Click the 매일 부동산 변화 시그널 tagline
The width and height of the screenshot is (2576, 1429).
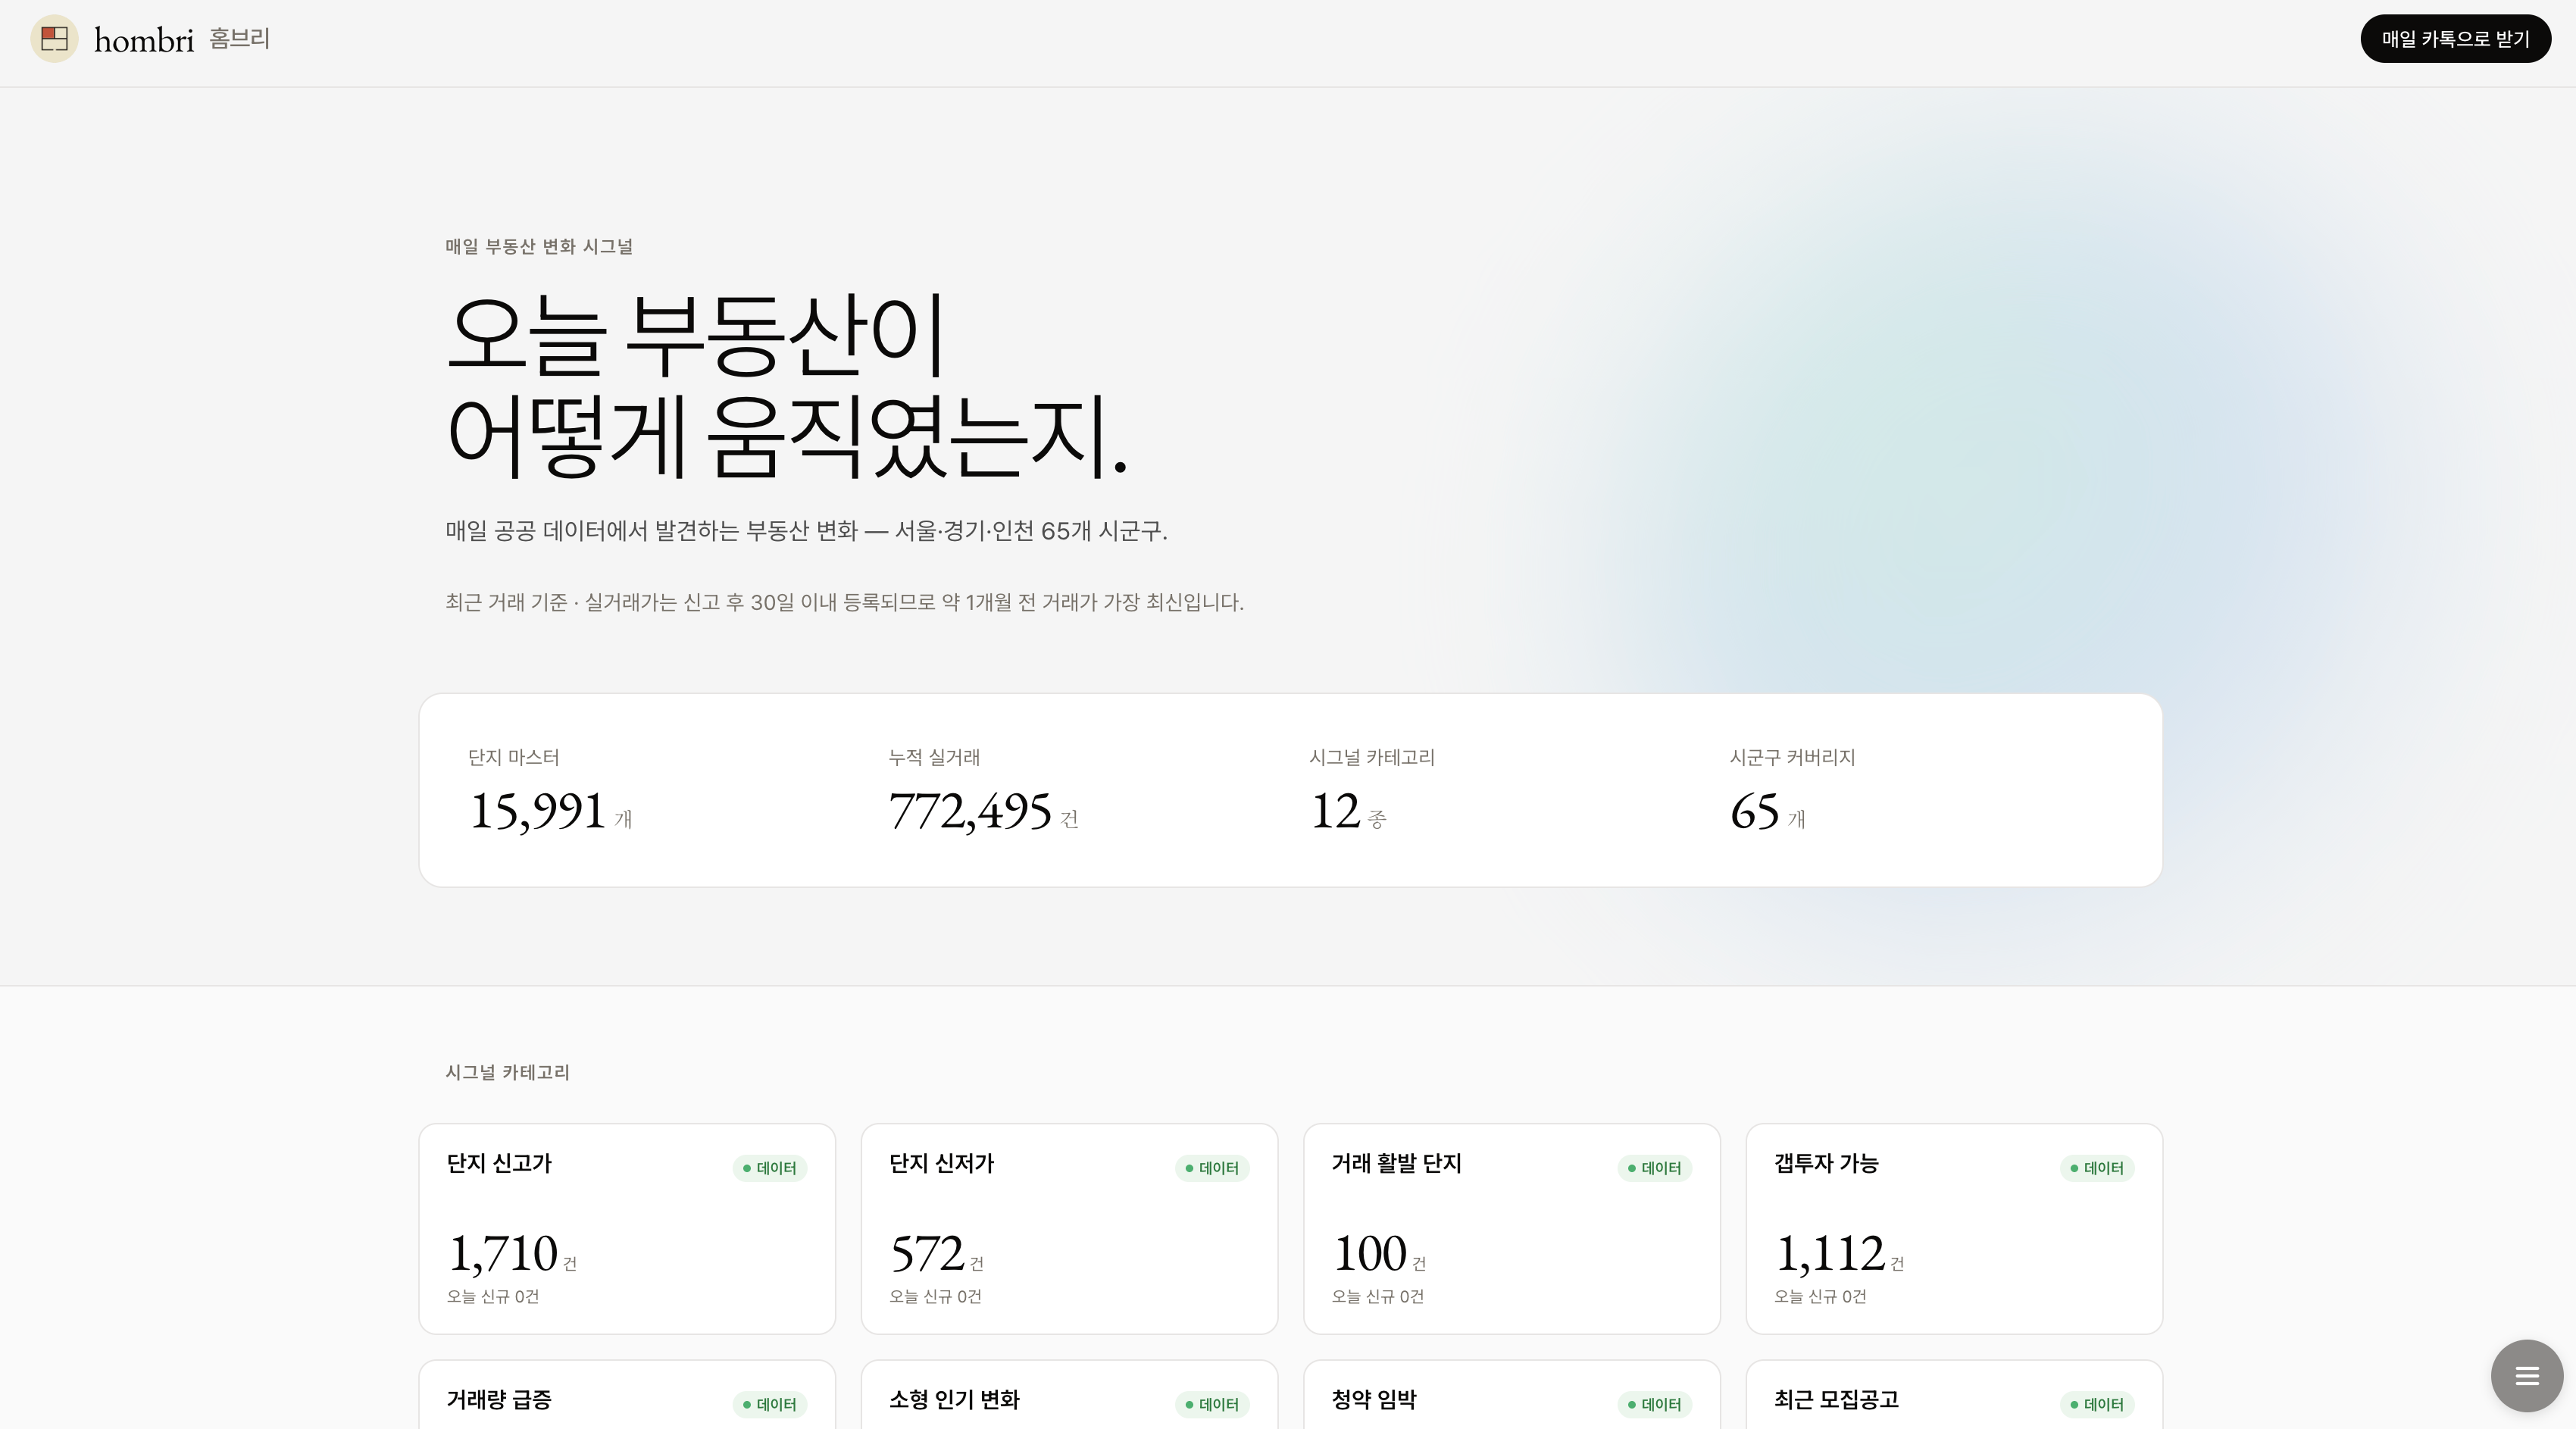pos(539,246)
